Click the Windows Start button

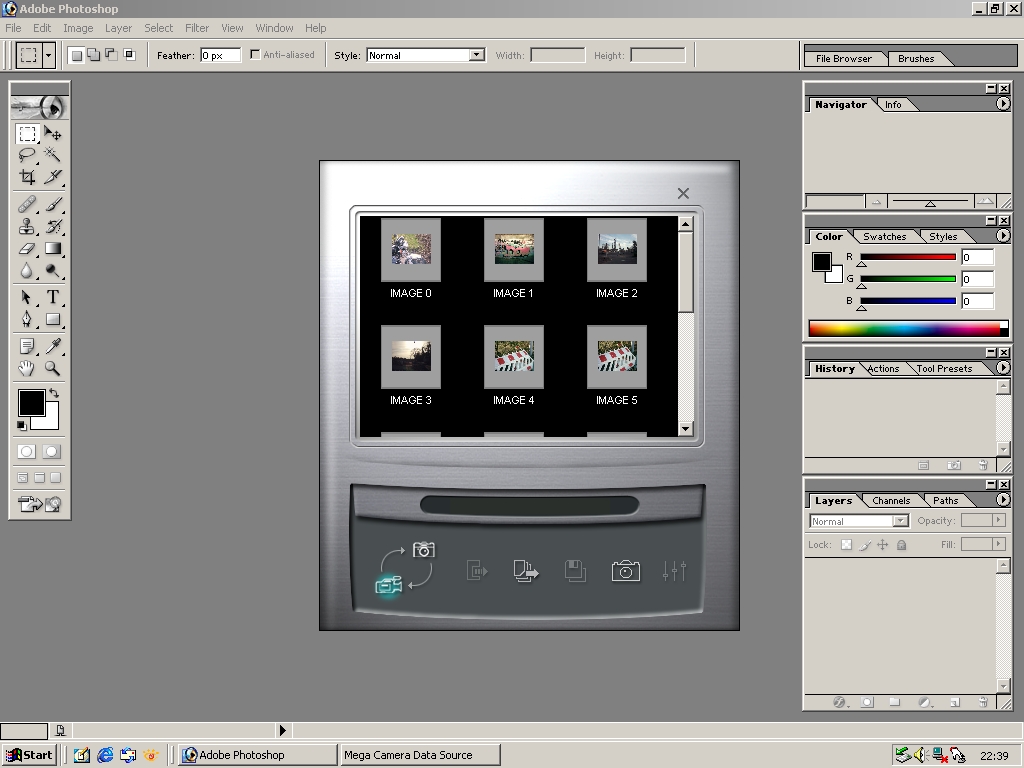click(29, 755)
